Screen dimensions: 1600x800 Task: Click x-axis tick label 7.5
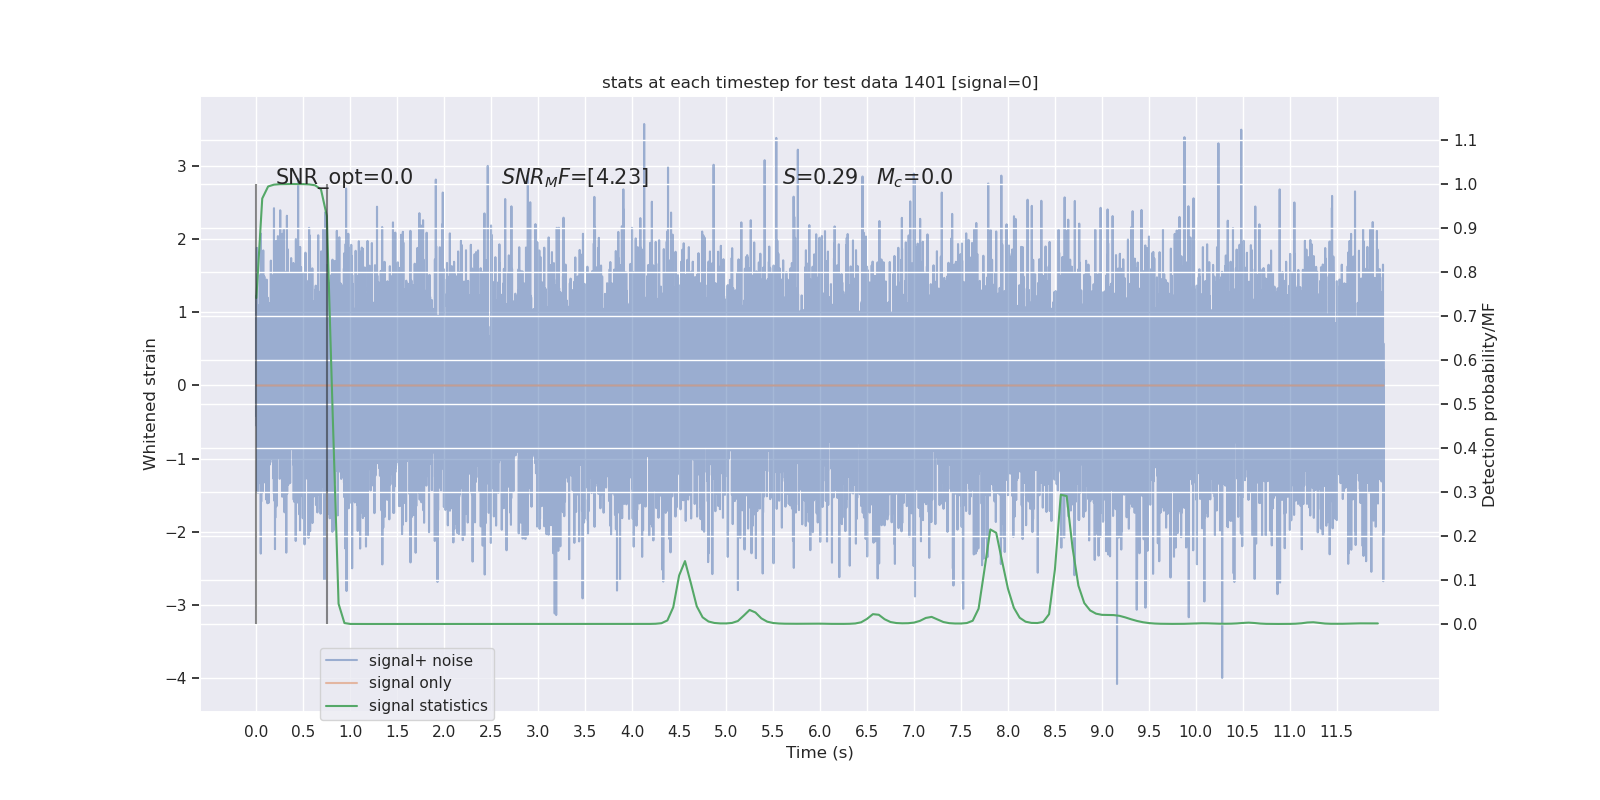[x=961, y=731]
